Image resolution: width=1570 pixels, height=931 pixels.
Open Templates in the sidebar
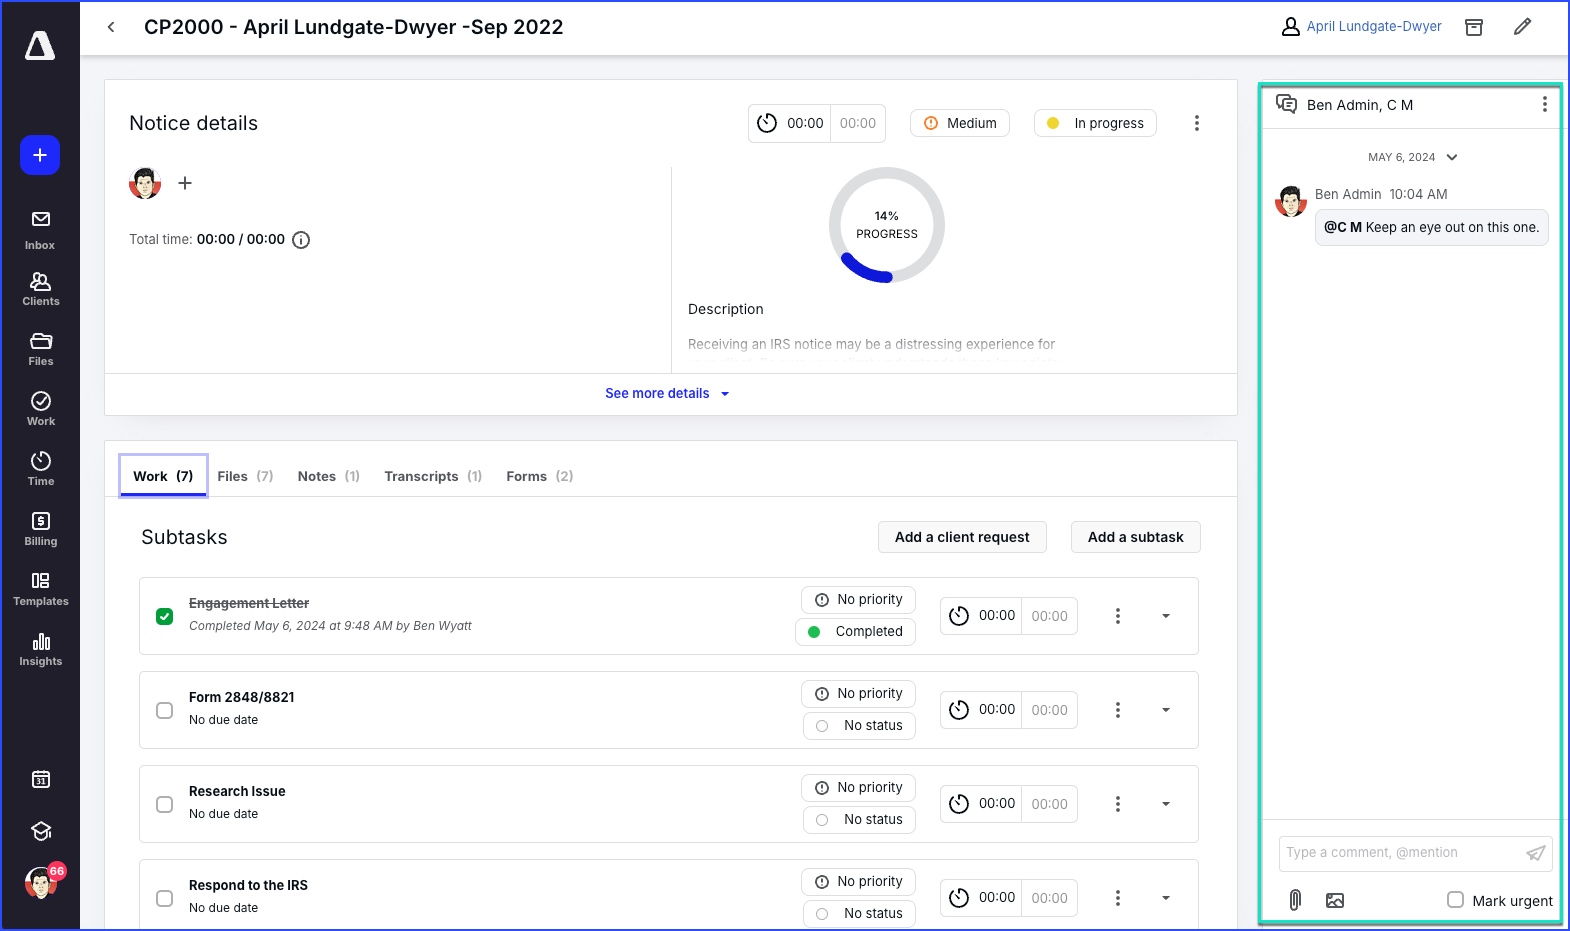pyautogui.click(x=40, y=589)
